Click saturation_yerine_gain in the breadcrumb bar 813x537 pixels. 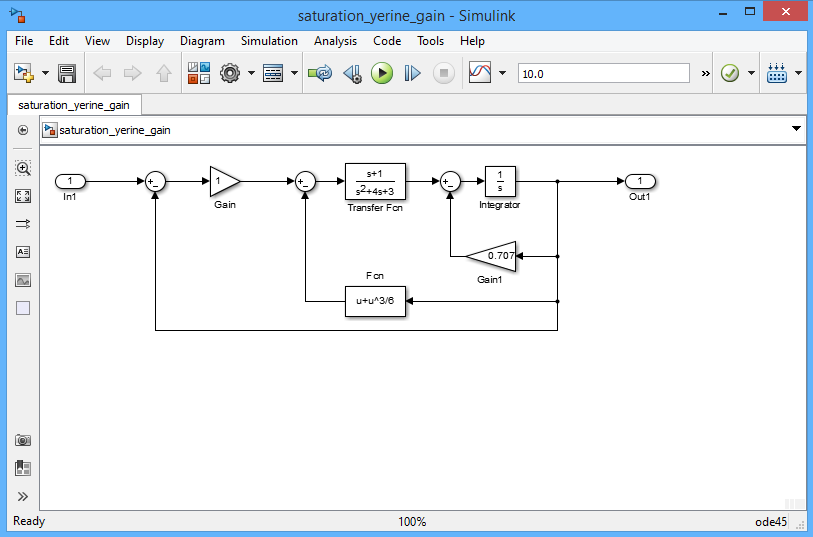click(x=115, y=130)
